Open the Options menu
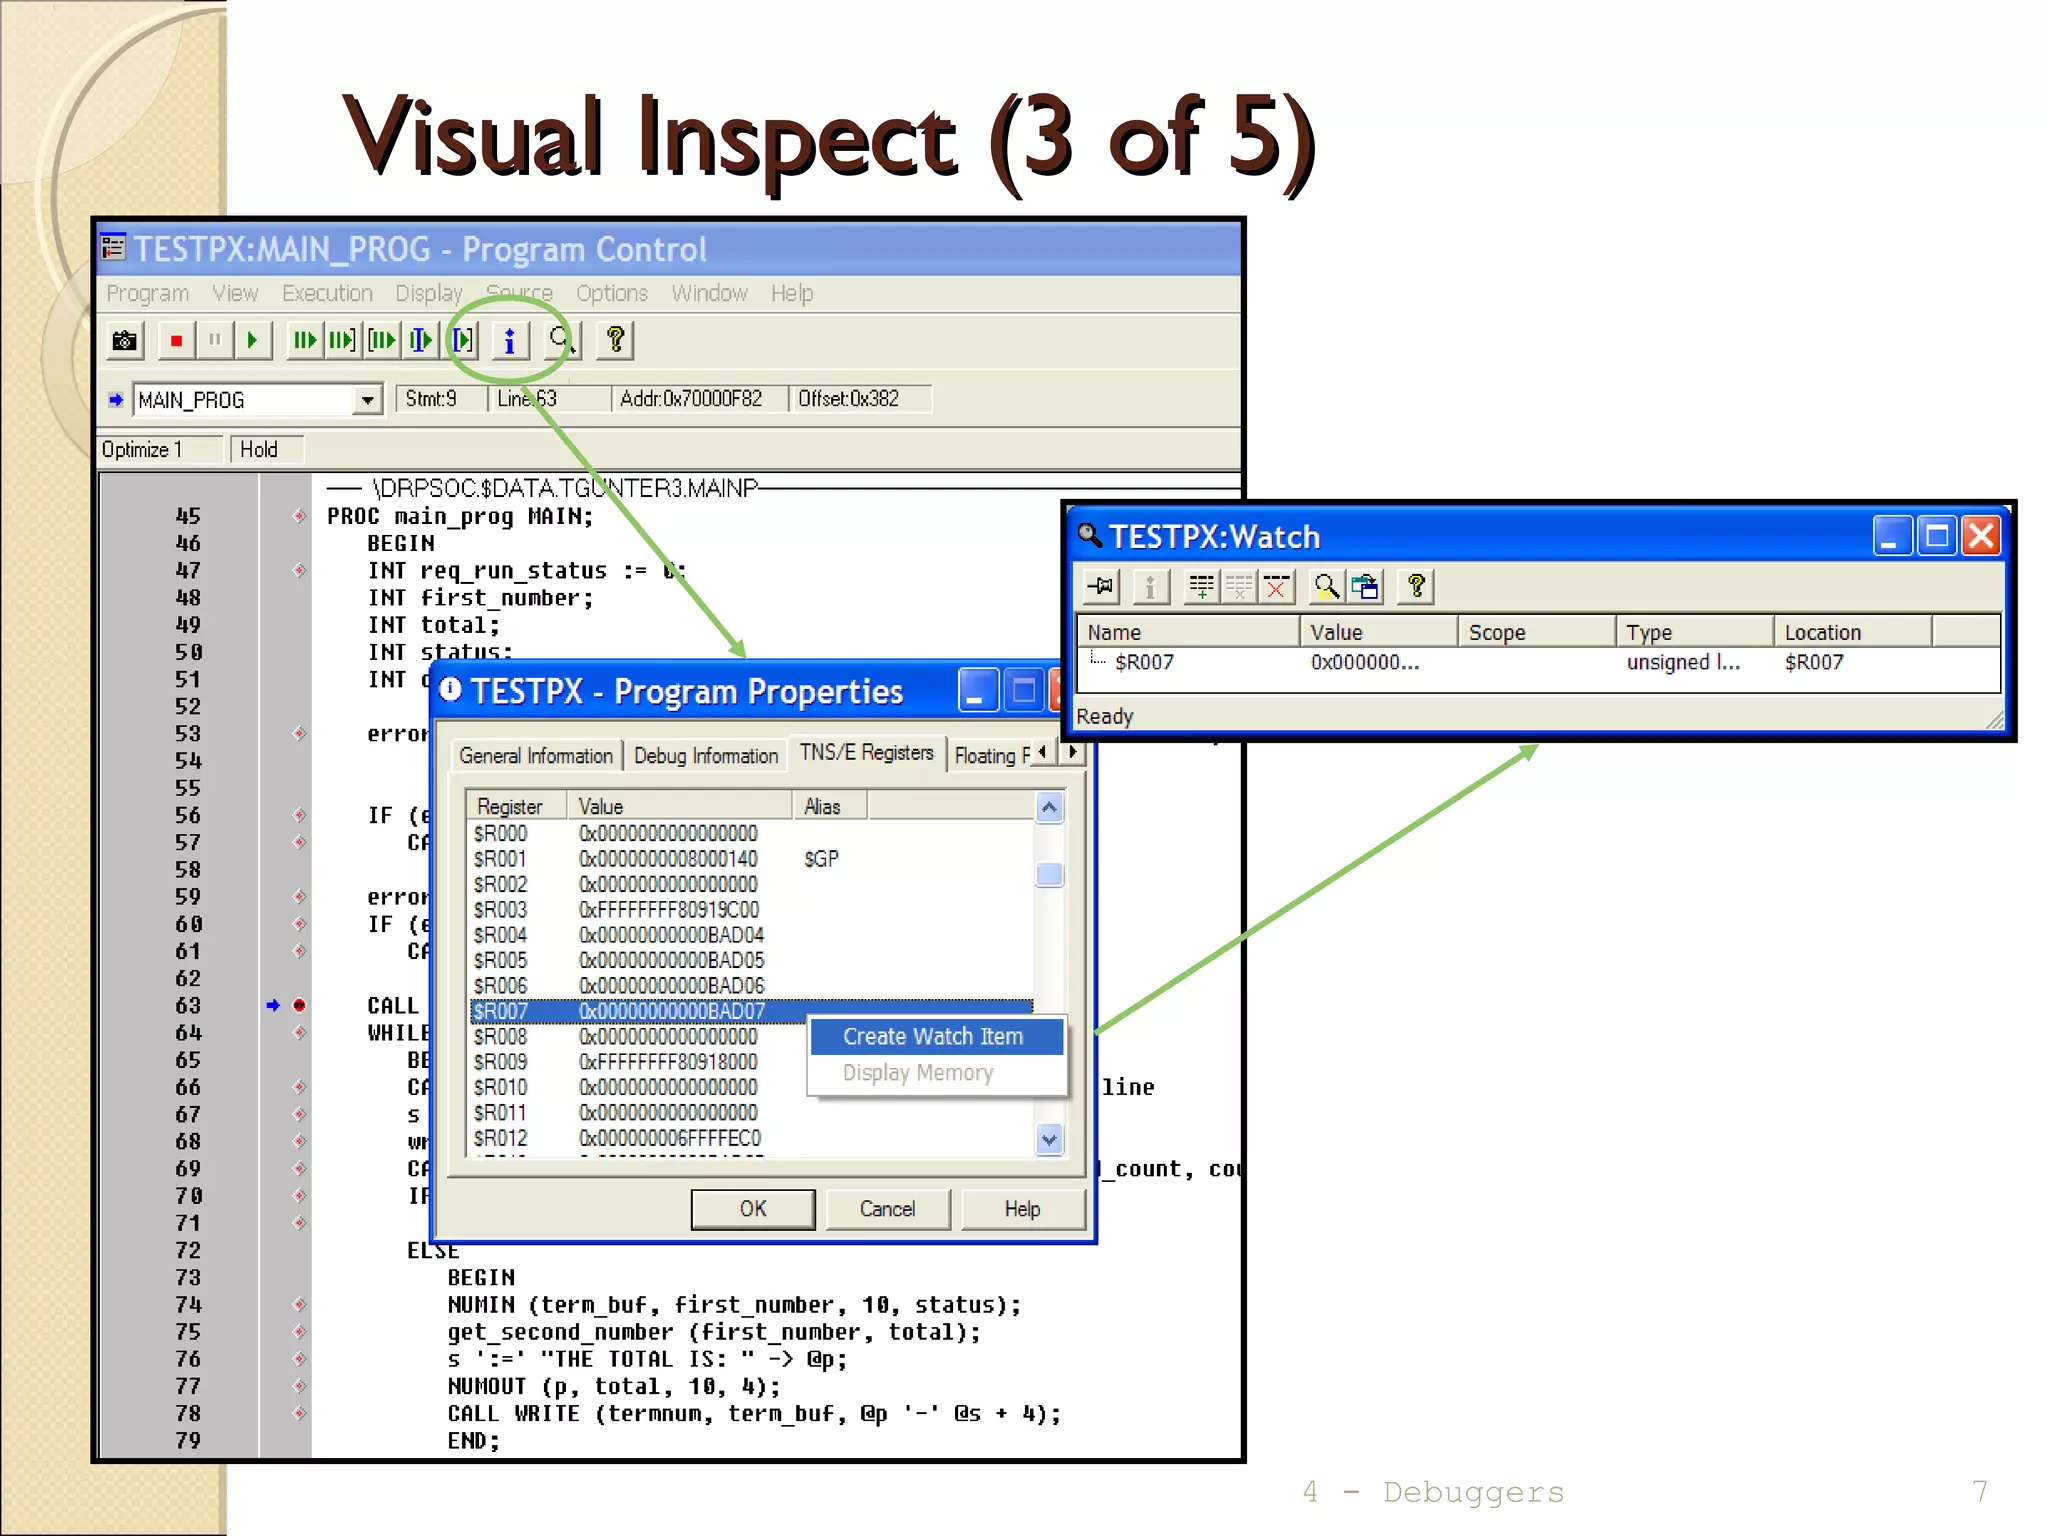This screenshot has width=2048, height=1536. point(612,294)
